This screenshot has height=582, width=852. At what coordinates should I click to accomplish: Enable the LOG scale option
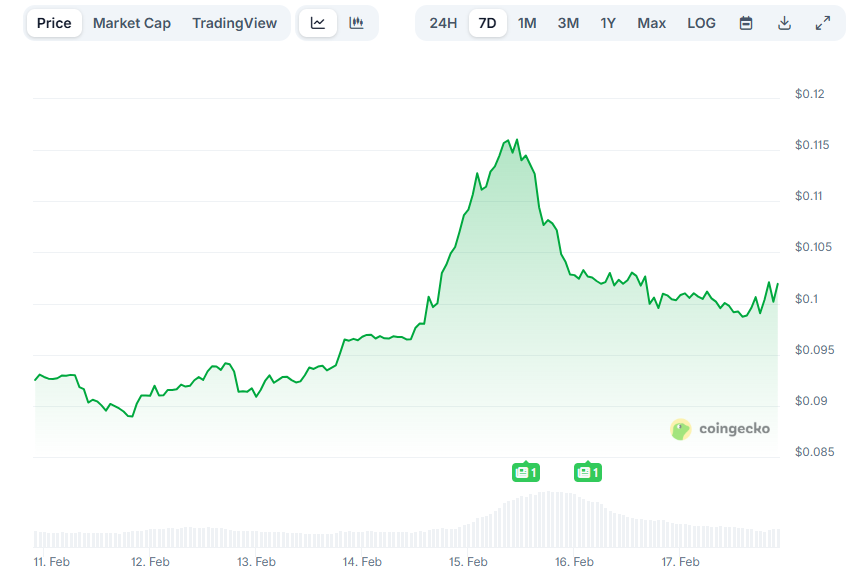701,22
